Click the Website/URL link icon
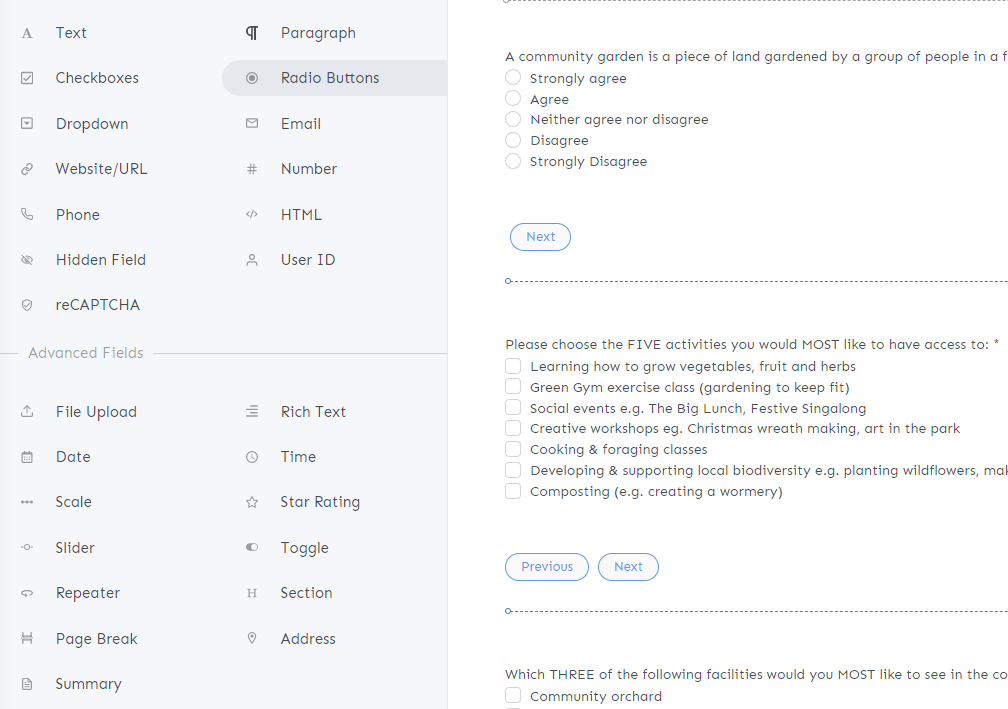The height and width of the screenshot is (709, 1008). [27, 169]
